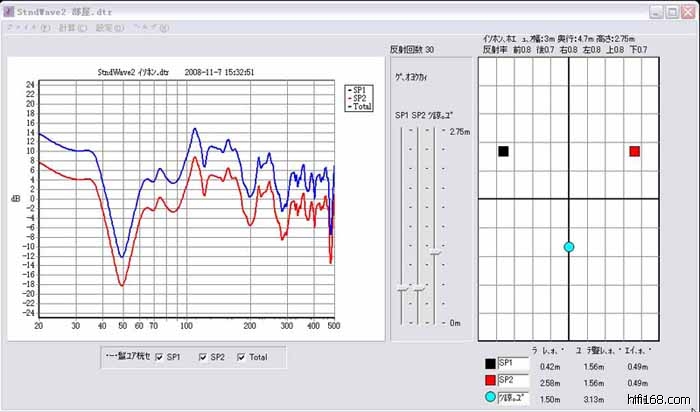Uncheck the Total curve checkbox
This screenshot has height=412, width=700.
pos(242,357)
